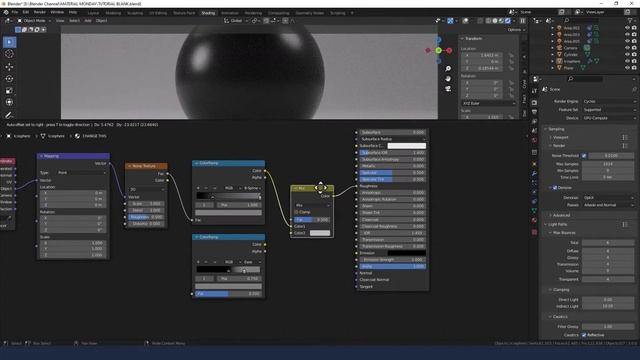Select the Annotate pencil tool
This screenshot has width=640, height=360.
[9, 115]
